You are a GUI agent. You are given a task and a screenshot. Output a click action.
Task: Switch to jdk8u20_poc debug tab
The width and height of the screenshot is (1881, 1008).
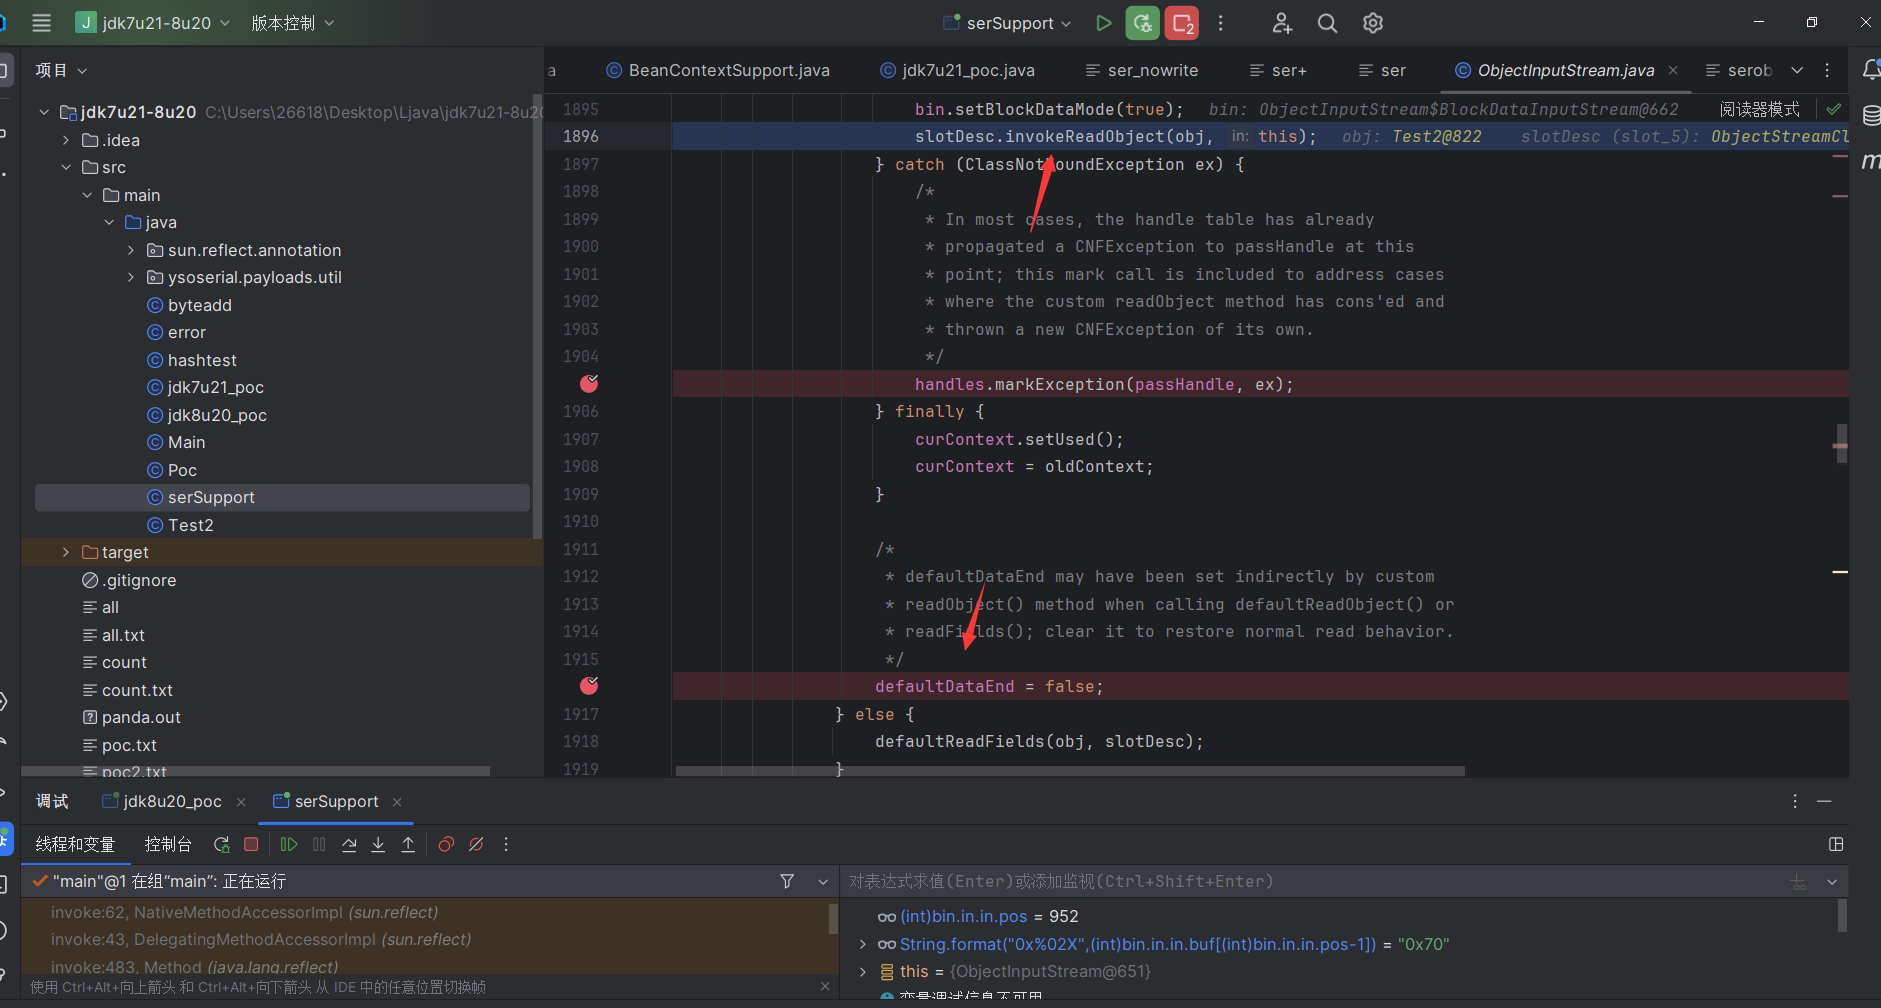(x=162, y=801)
